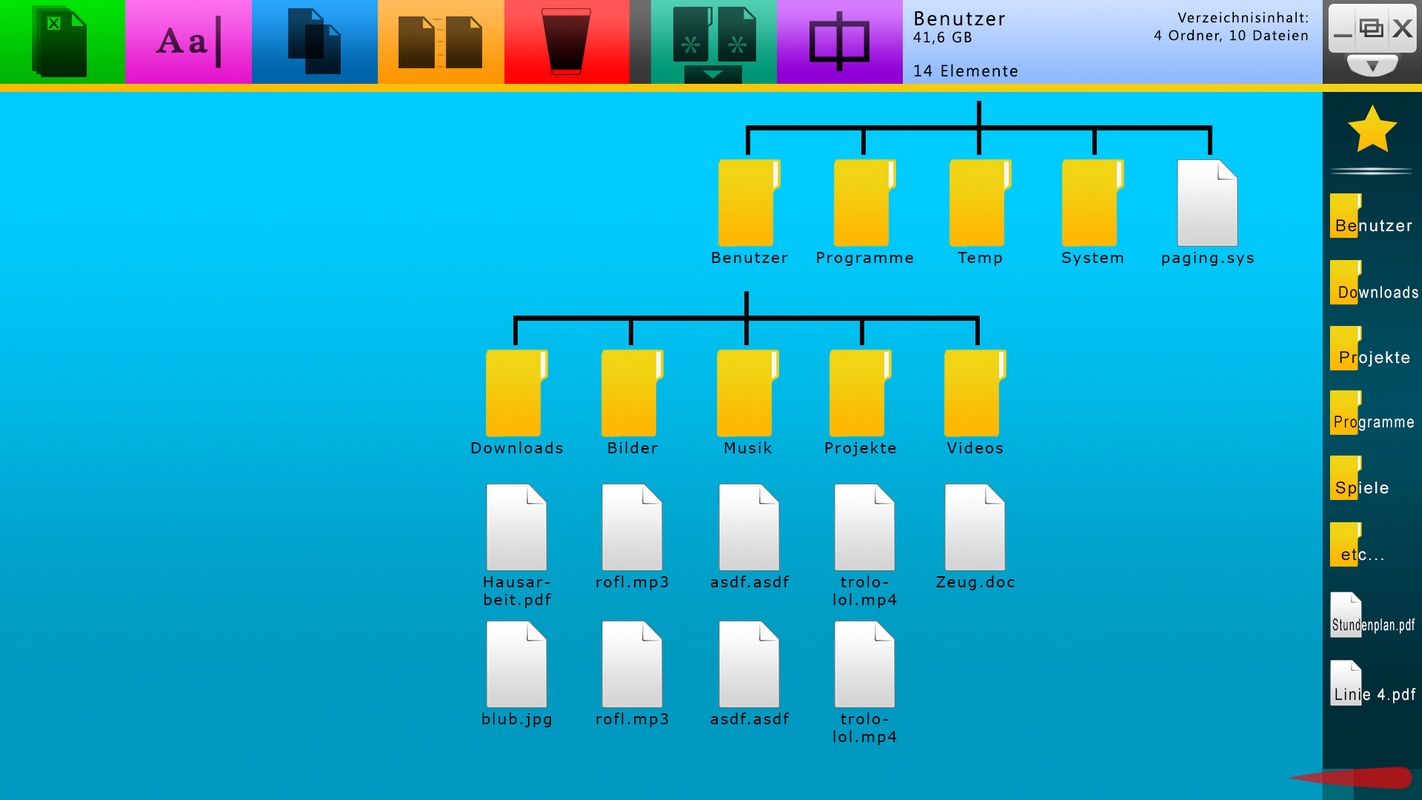1422x800 pixels.
Task: Click the orange two-documents toolbar icon
Action: 440,42
